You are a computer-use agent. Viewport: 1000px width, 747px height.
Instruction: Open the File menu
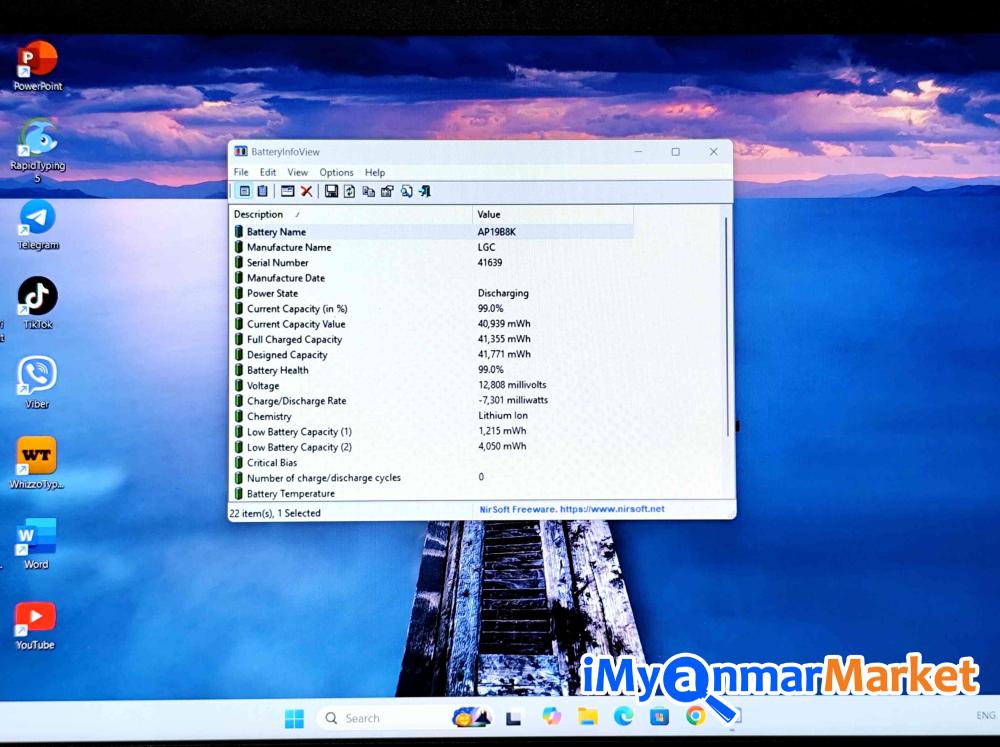click(x=241, y=172)
